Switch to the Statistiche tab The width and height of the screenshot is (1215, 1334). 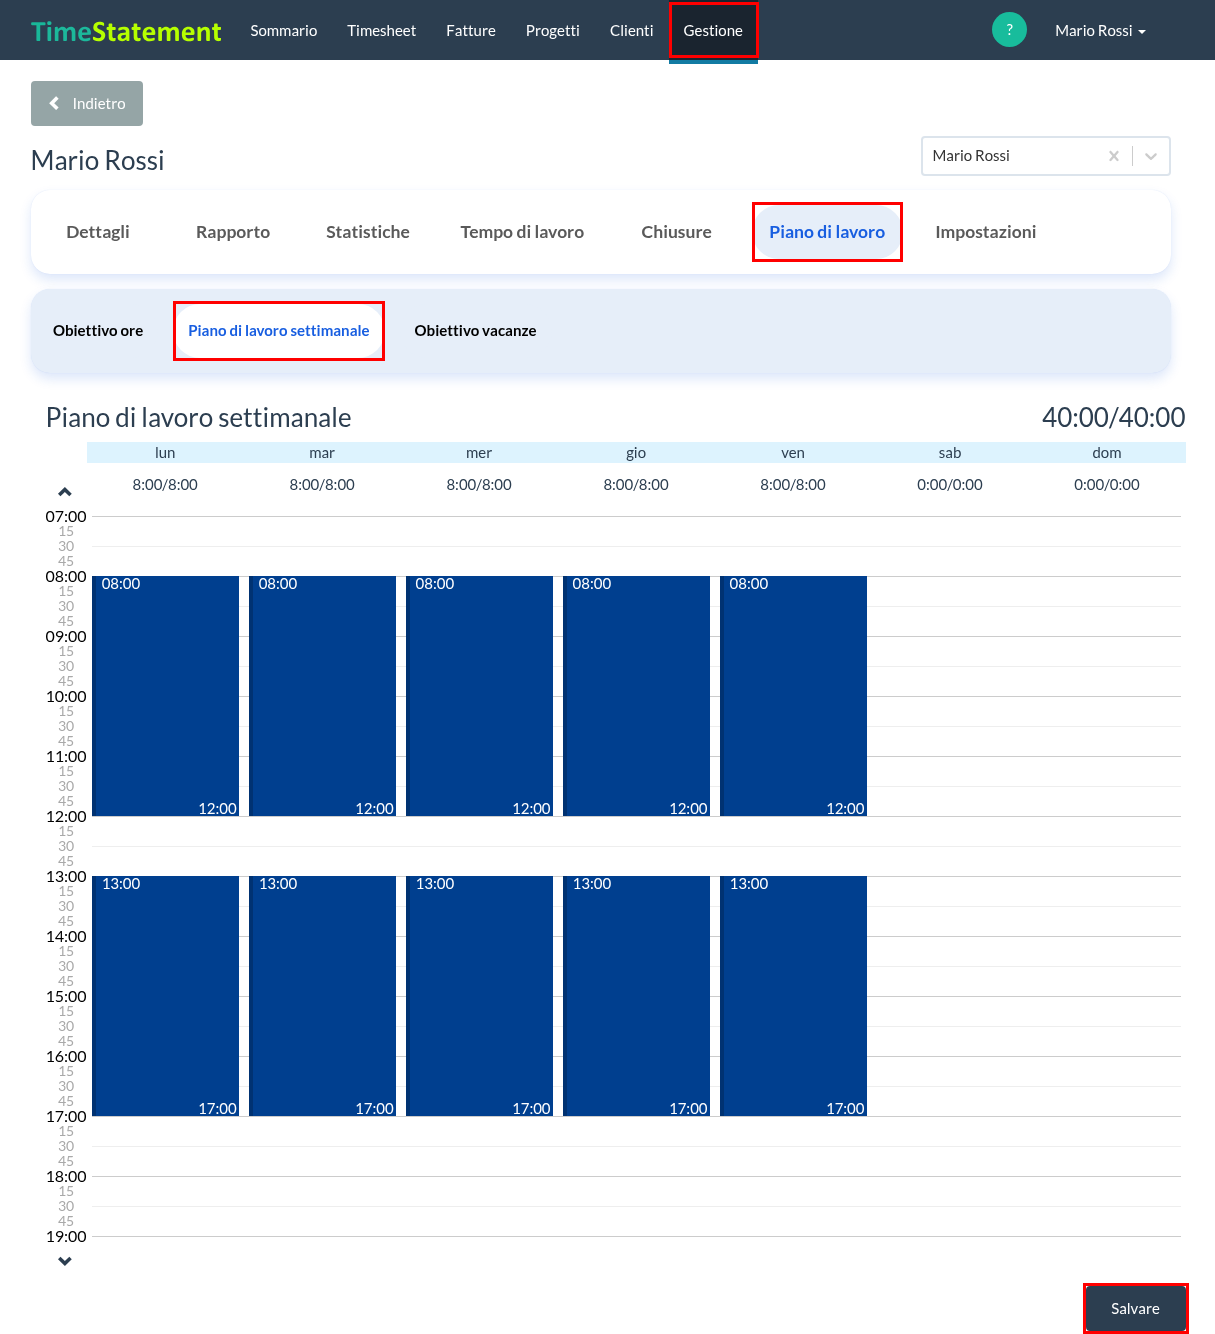pyautogui.click(x=368, y=232)
